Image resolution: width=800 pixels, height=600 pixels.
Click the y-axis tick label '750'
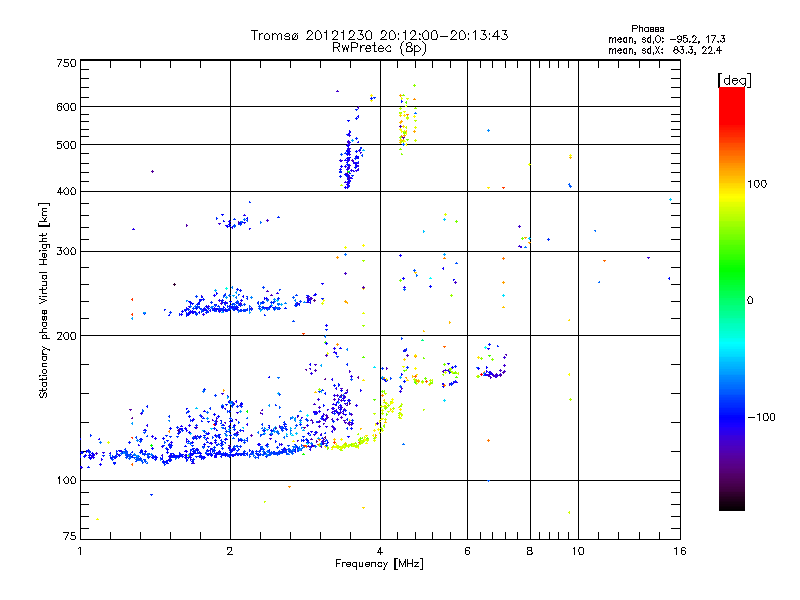66,63
